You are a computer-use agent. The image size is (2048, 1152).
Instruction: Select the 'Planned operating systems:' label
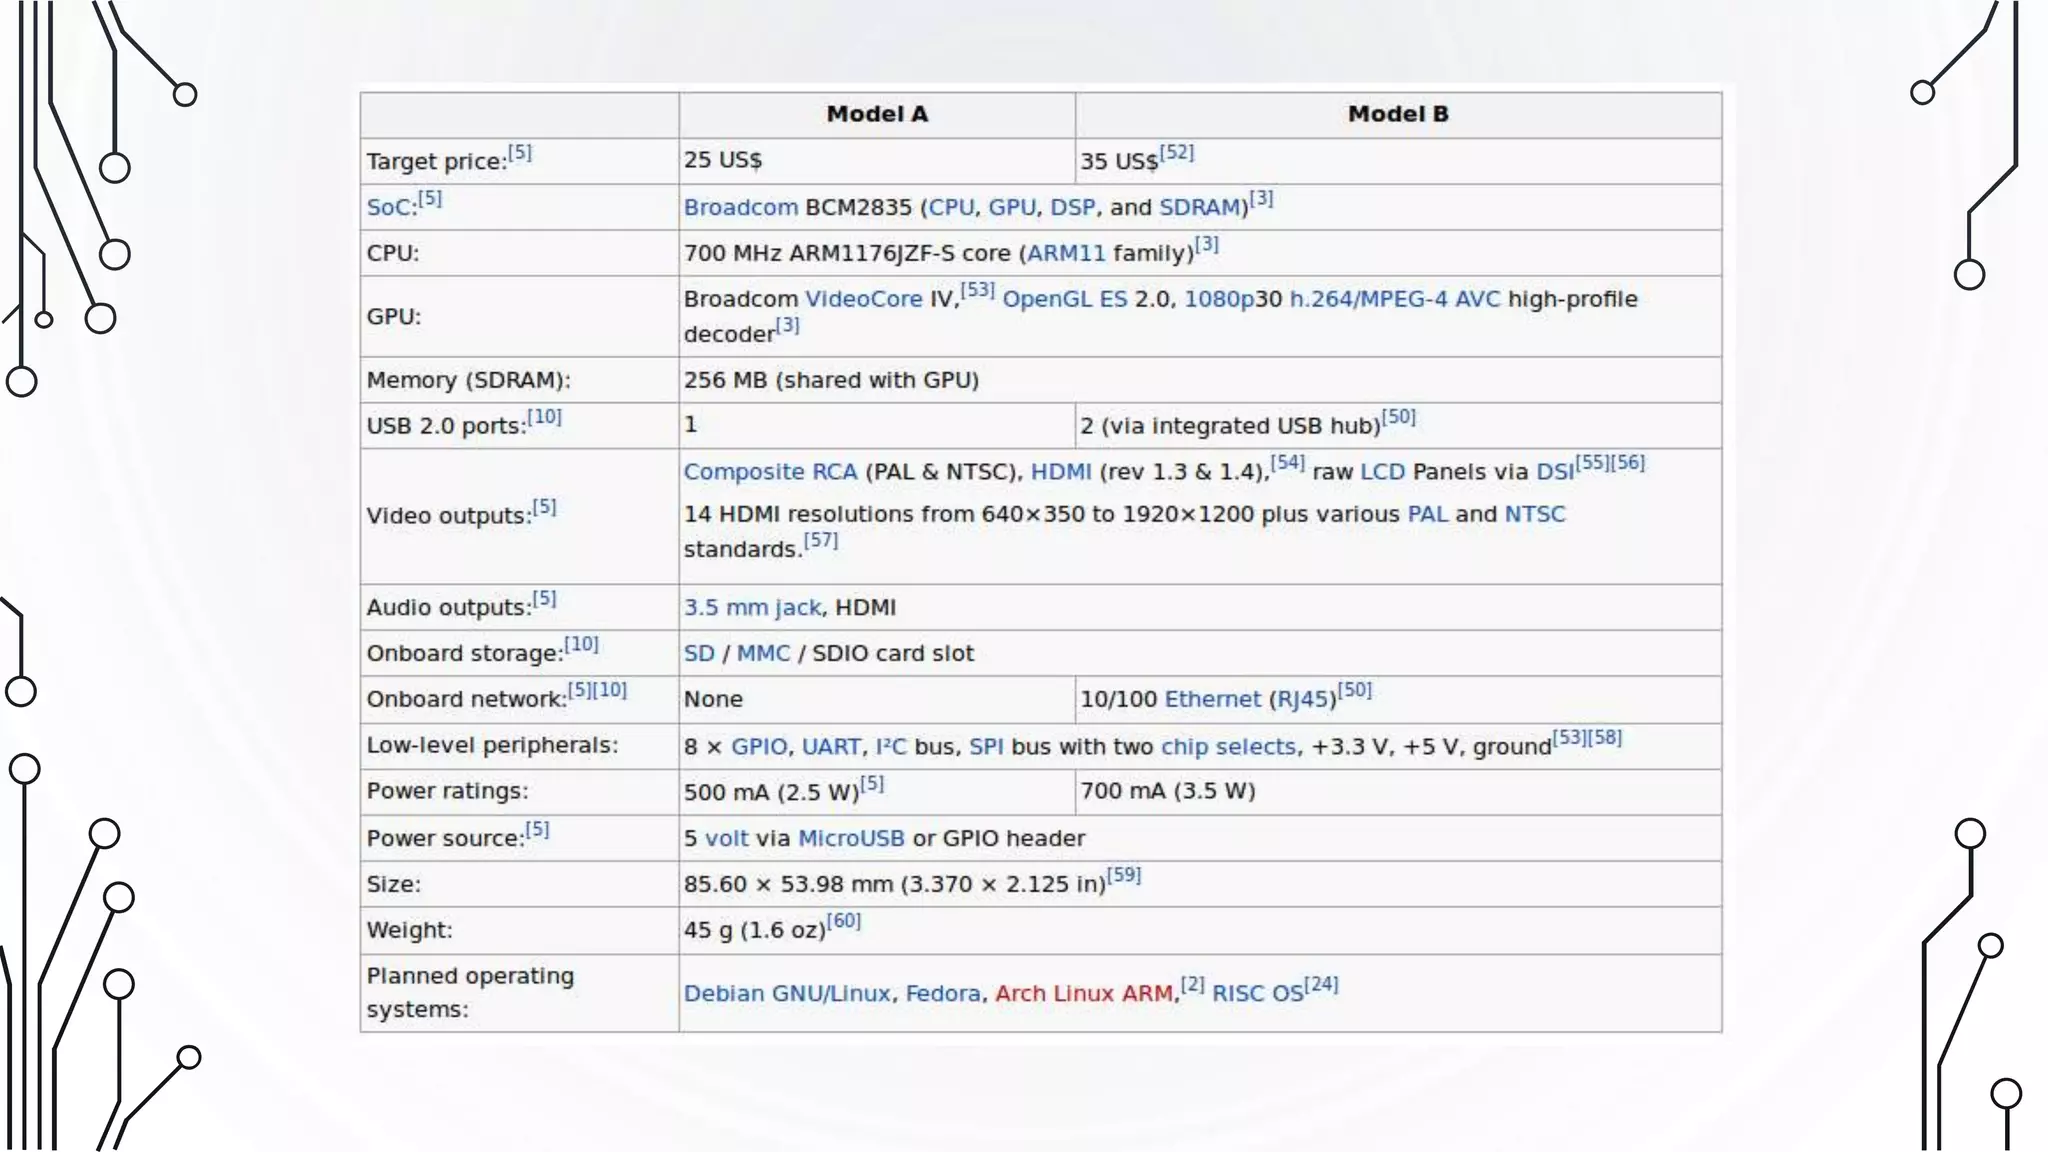(x=470, y=992)
